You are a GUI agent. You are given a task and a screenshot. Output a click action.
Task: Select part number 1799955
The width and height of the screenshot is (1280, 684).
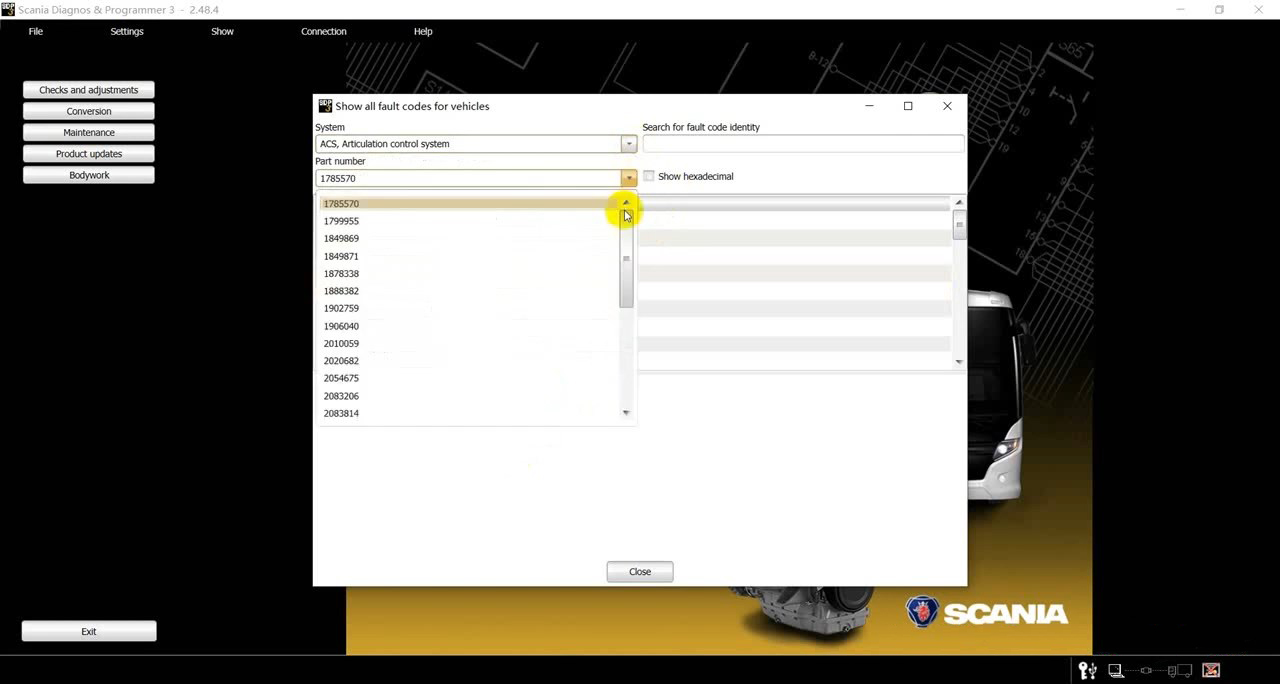(469, 221)
